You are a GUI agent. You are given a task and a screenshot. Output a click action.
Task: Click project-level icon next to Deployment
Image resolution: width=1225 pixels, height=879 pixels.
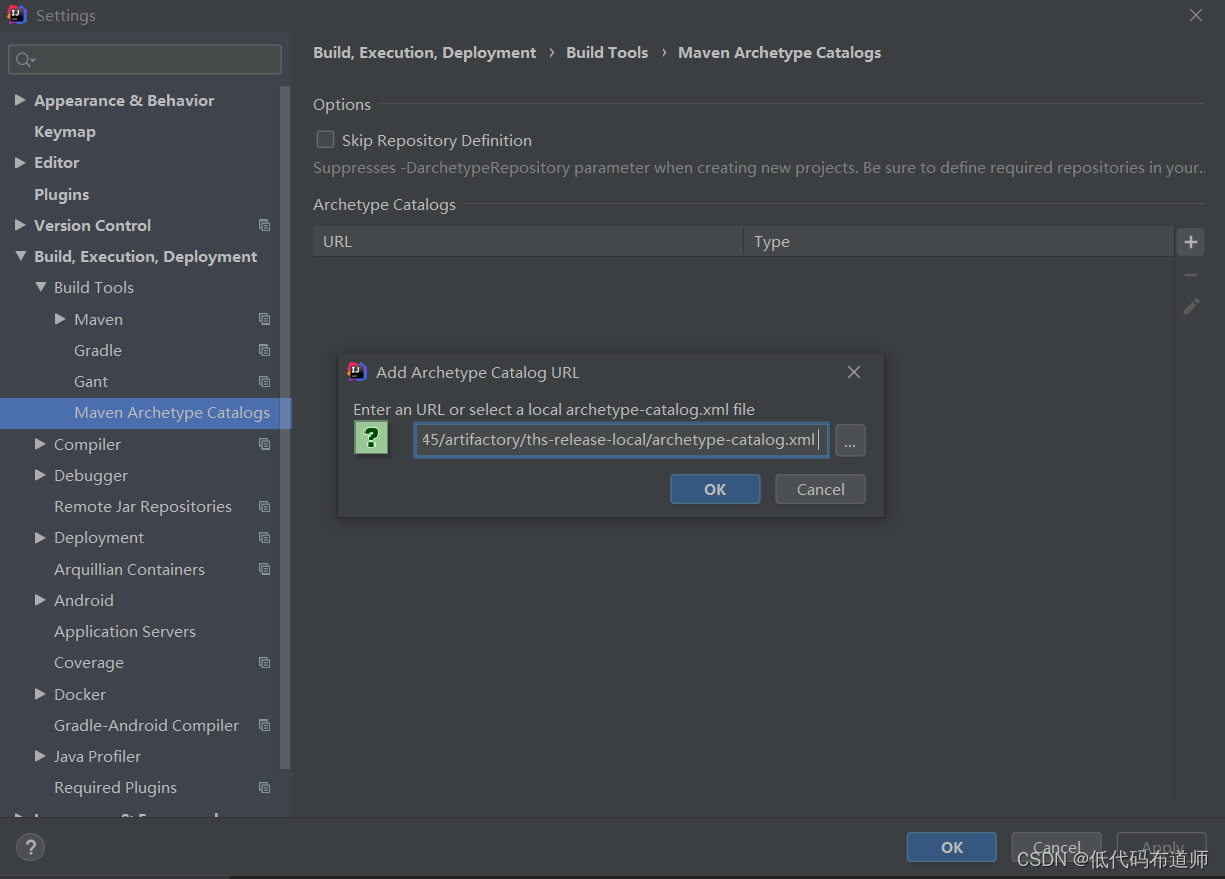264,537
